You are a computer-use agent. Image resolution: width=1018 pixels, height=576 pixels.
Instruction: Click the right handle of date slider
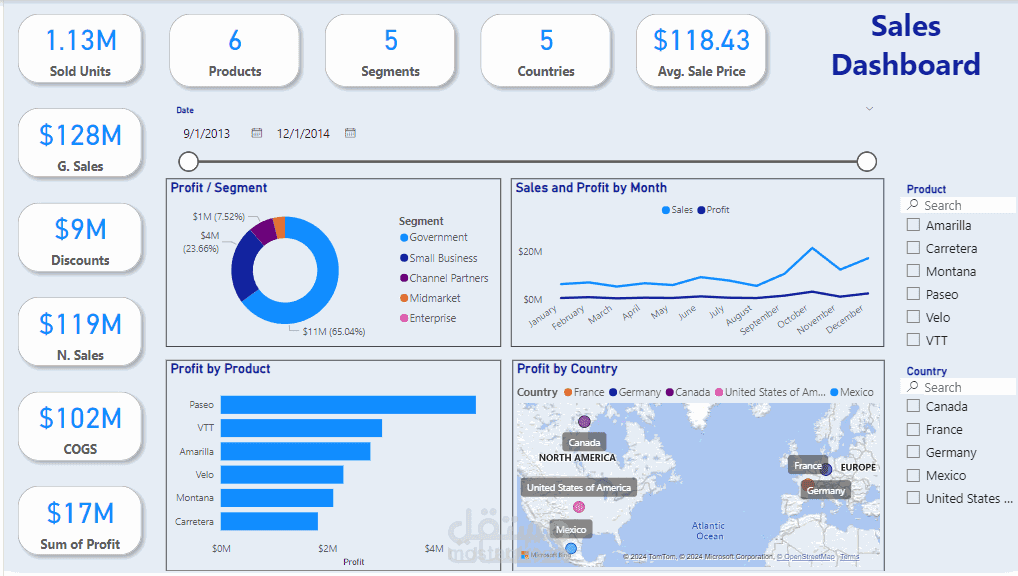(x=867, y=162)
